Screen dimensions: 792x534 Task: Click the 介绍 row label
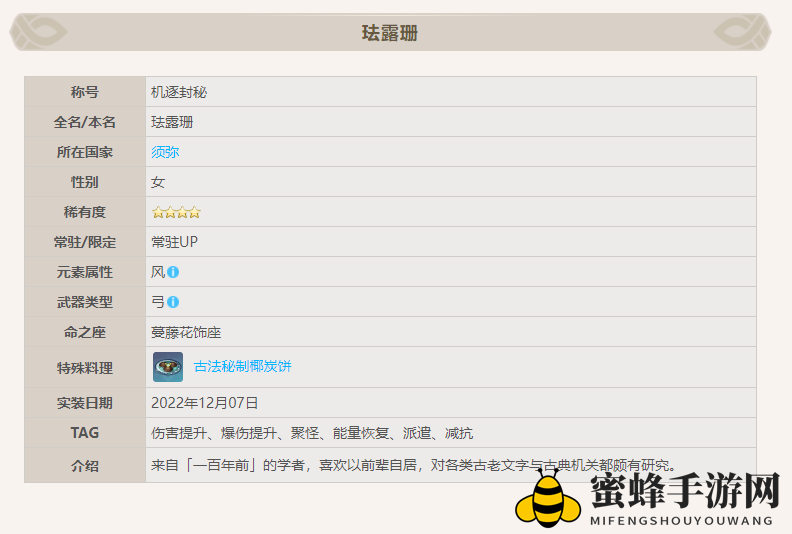point(85,466)
